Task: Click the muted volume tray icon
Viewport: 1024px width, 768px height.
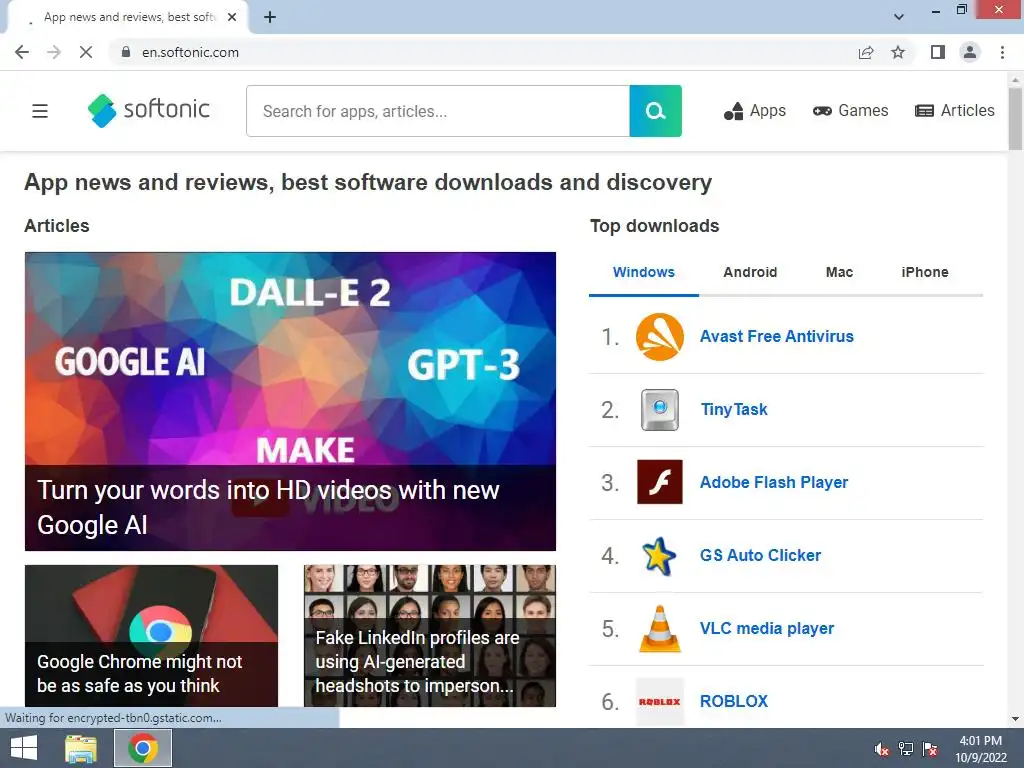Action: click(x=882, y=749)
